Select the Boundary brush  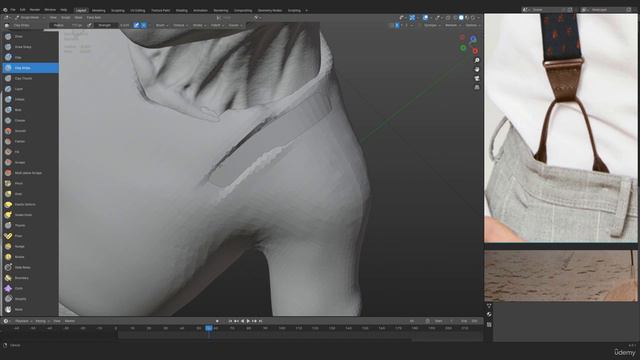(30, 278)
